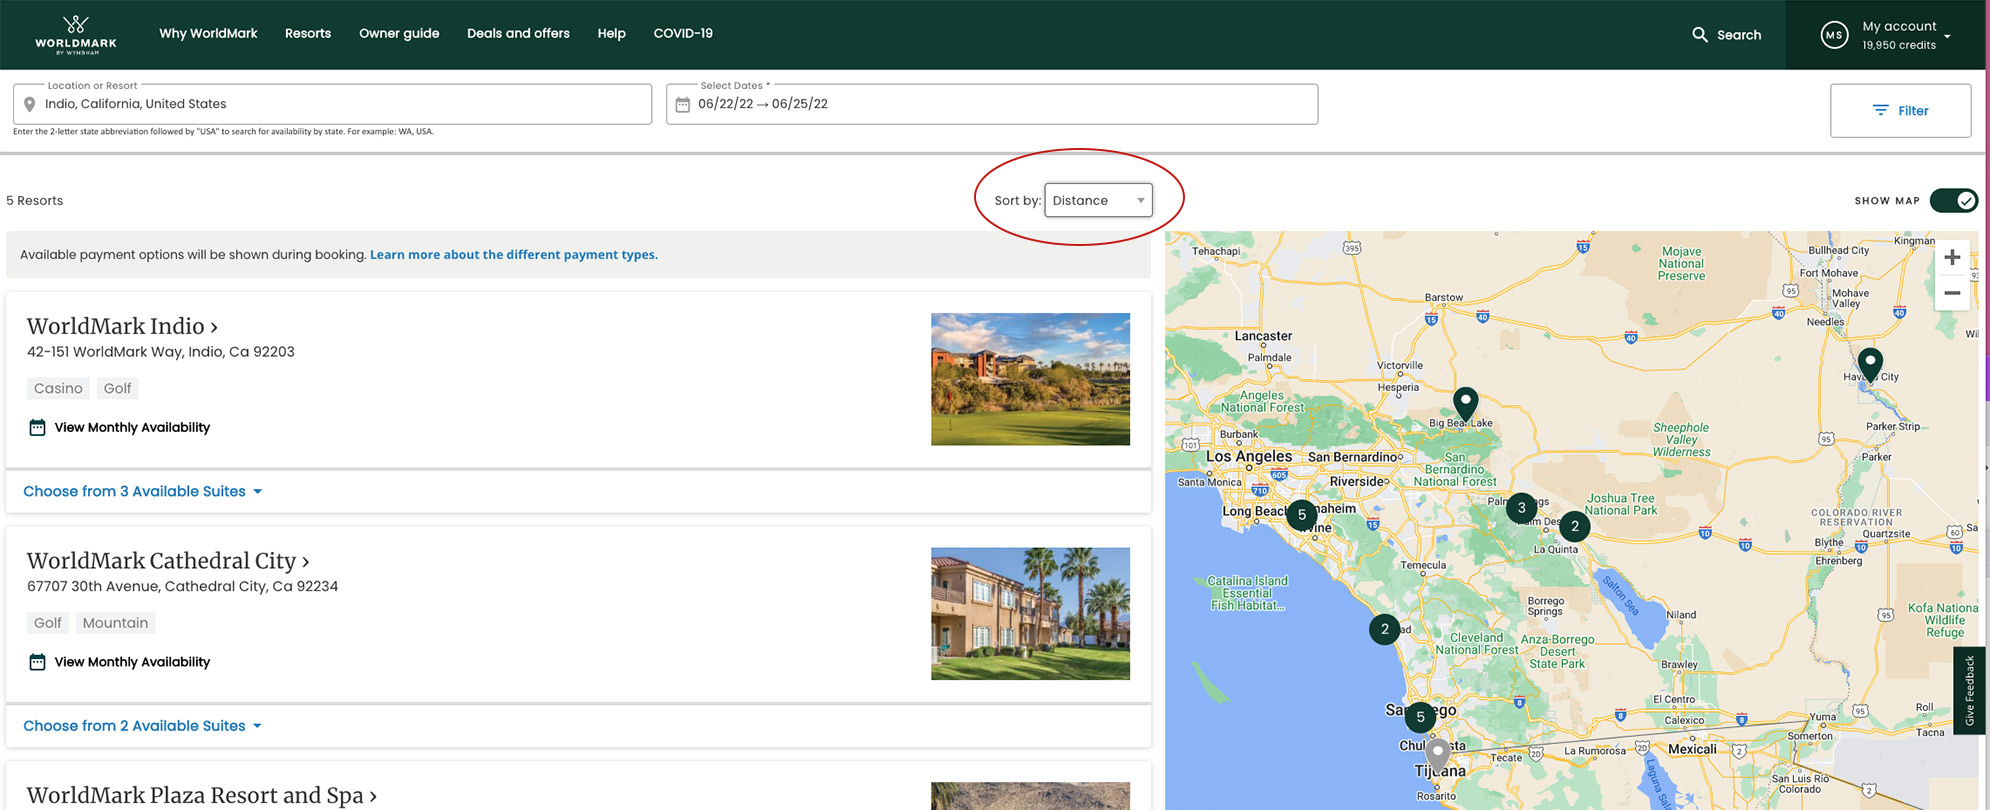Click cluster marker 2 near Carlsbad

[1384, 629]
